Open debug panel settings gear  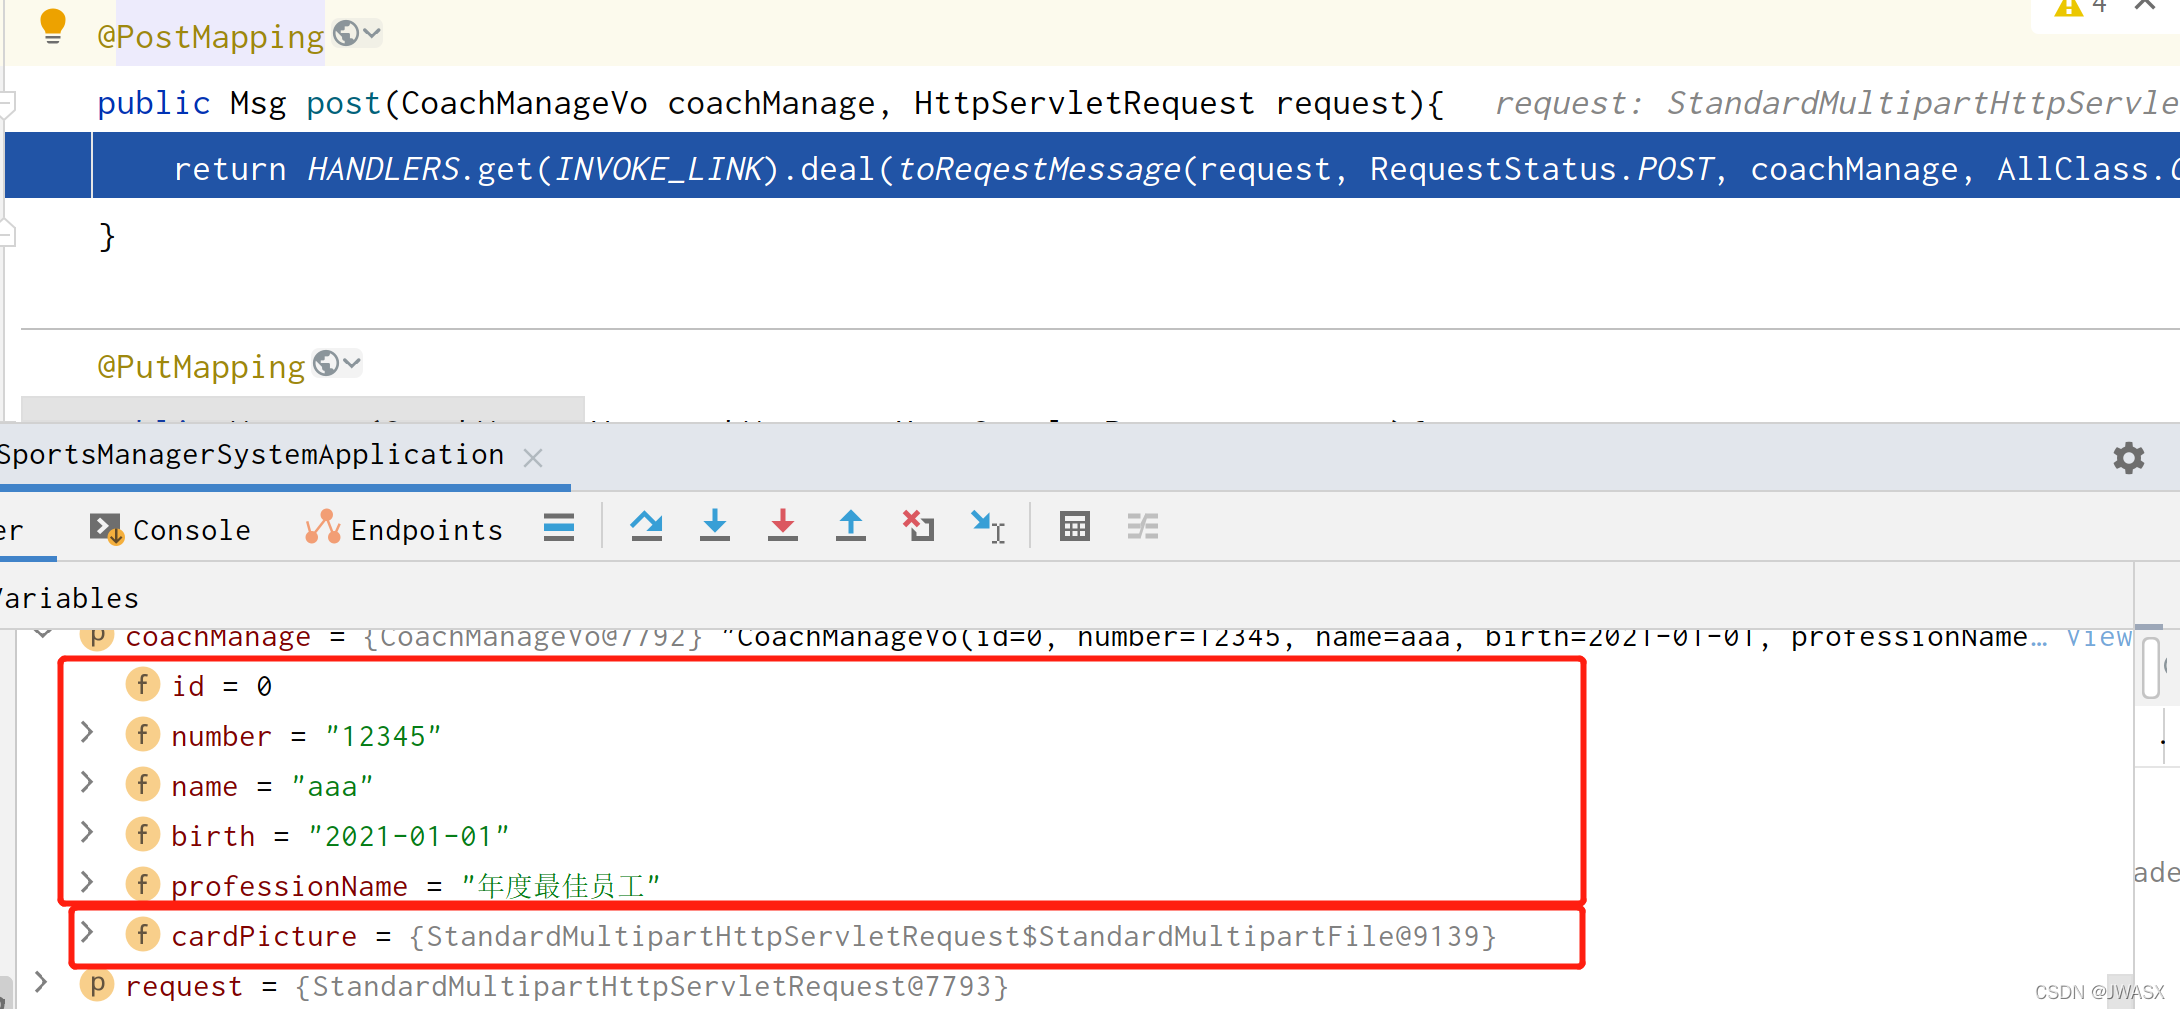pyautogui.click(x=2129, y=458)
